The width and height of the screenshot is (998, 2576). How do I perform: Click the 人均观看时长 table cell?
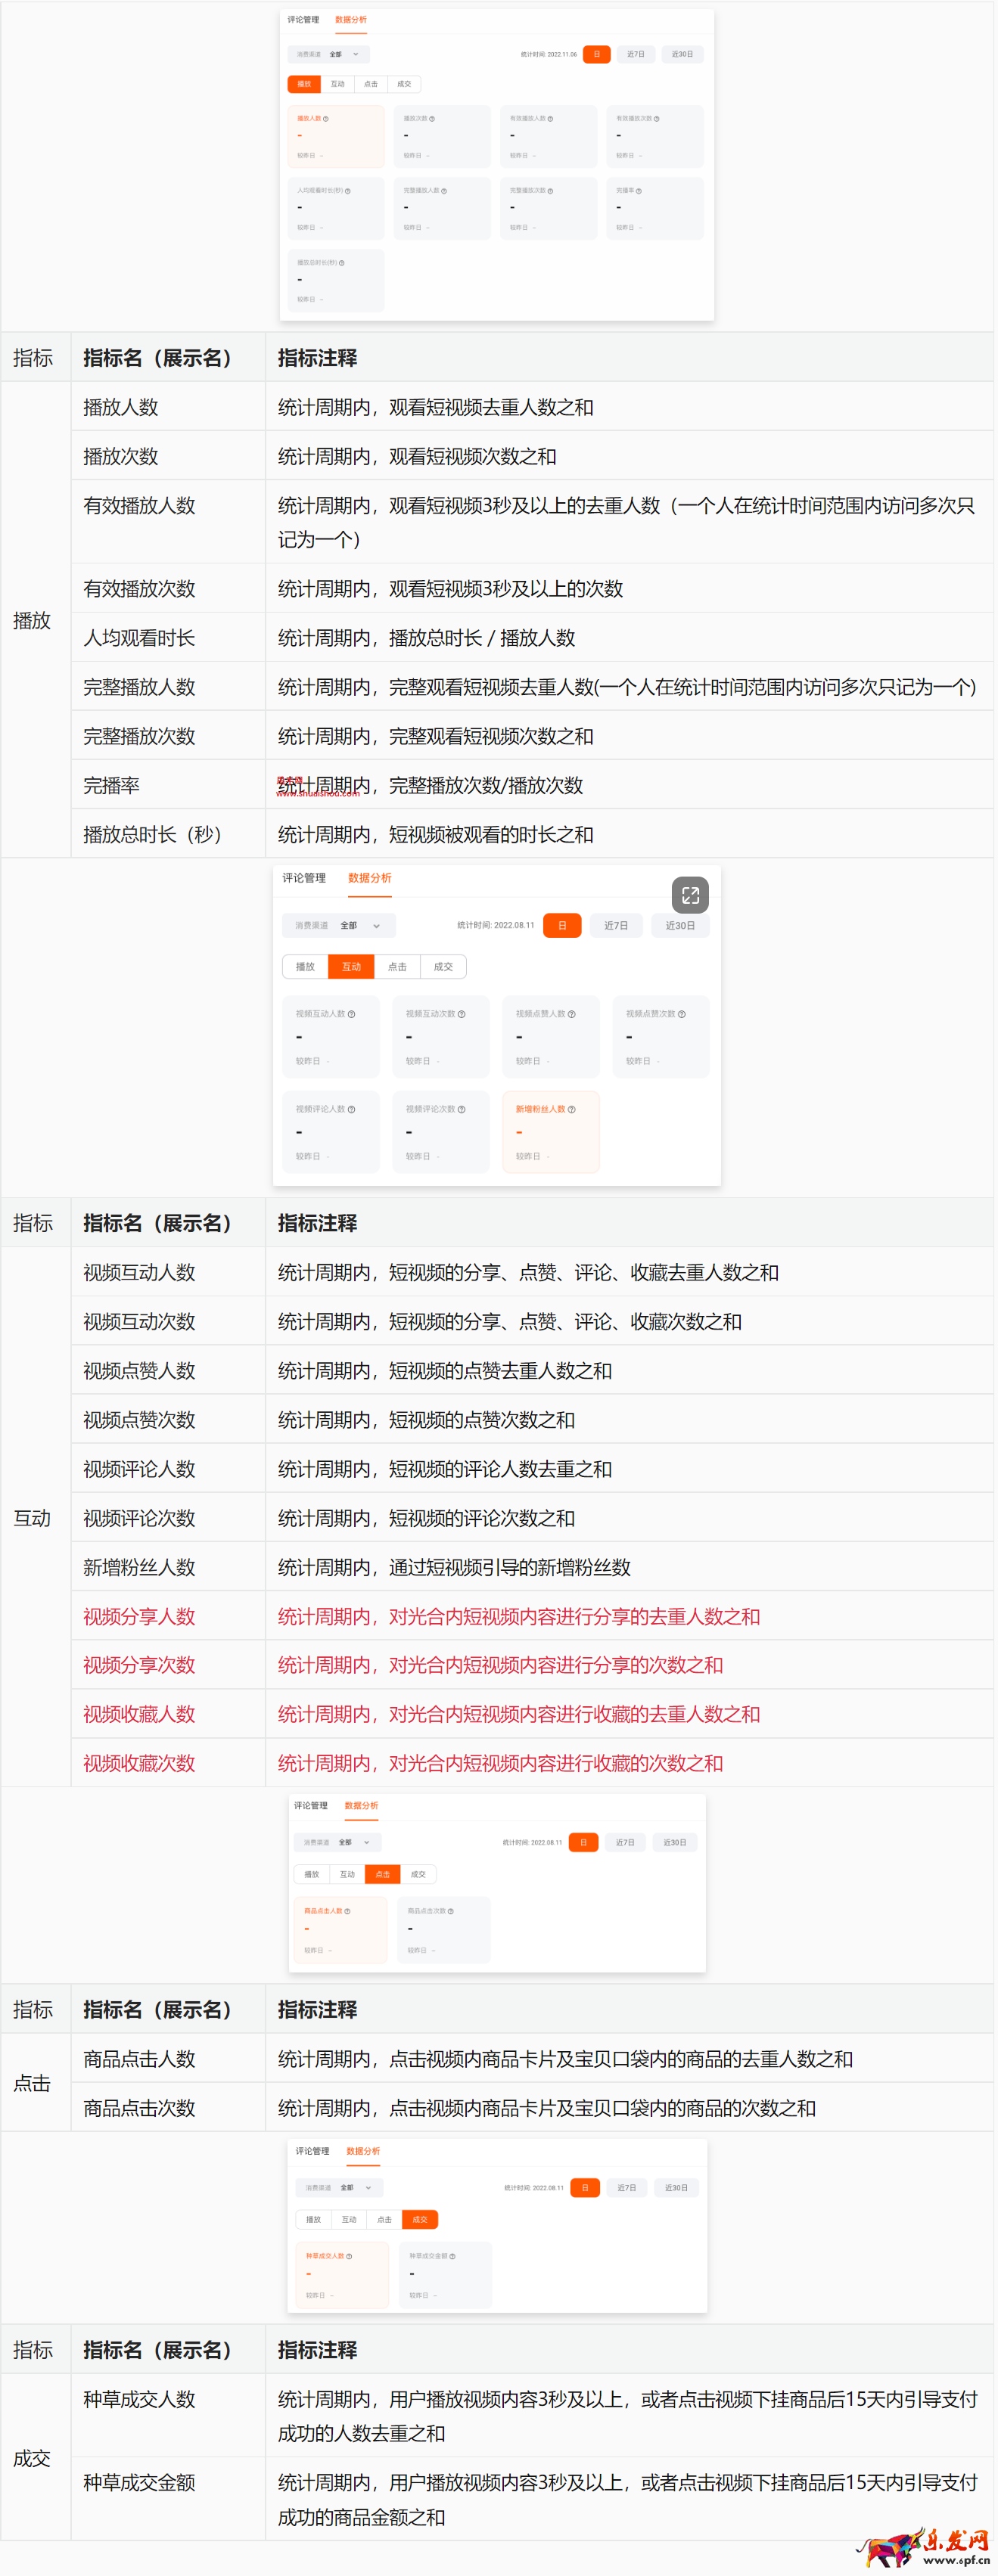pyautogui.click(x=168, y=638)
